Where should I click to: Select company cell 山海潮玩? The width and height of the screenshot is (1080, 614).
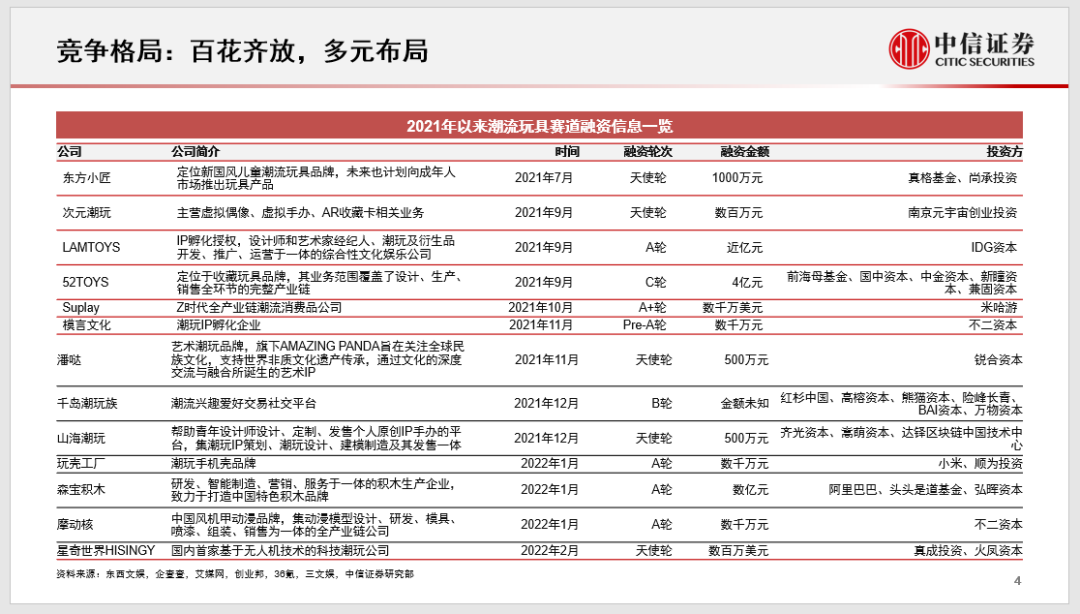81,438
